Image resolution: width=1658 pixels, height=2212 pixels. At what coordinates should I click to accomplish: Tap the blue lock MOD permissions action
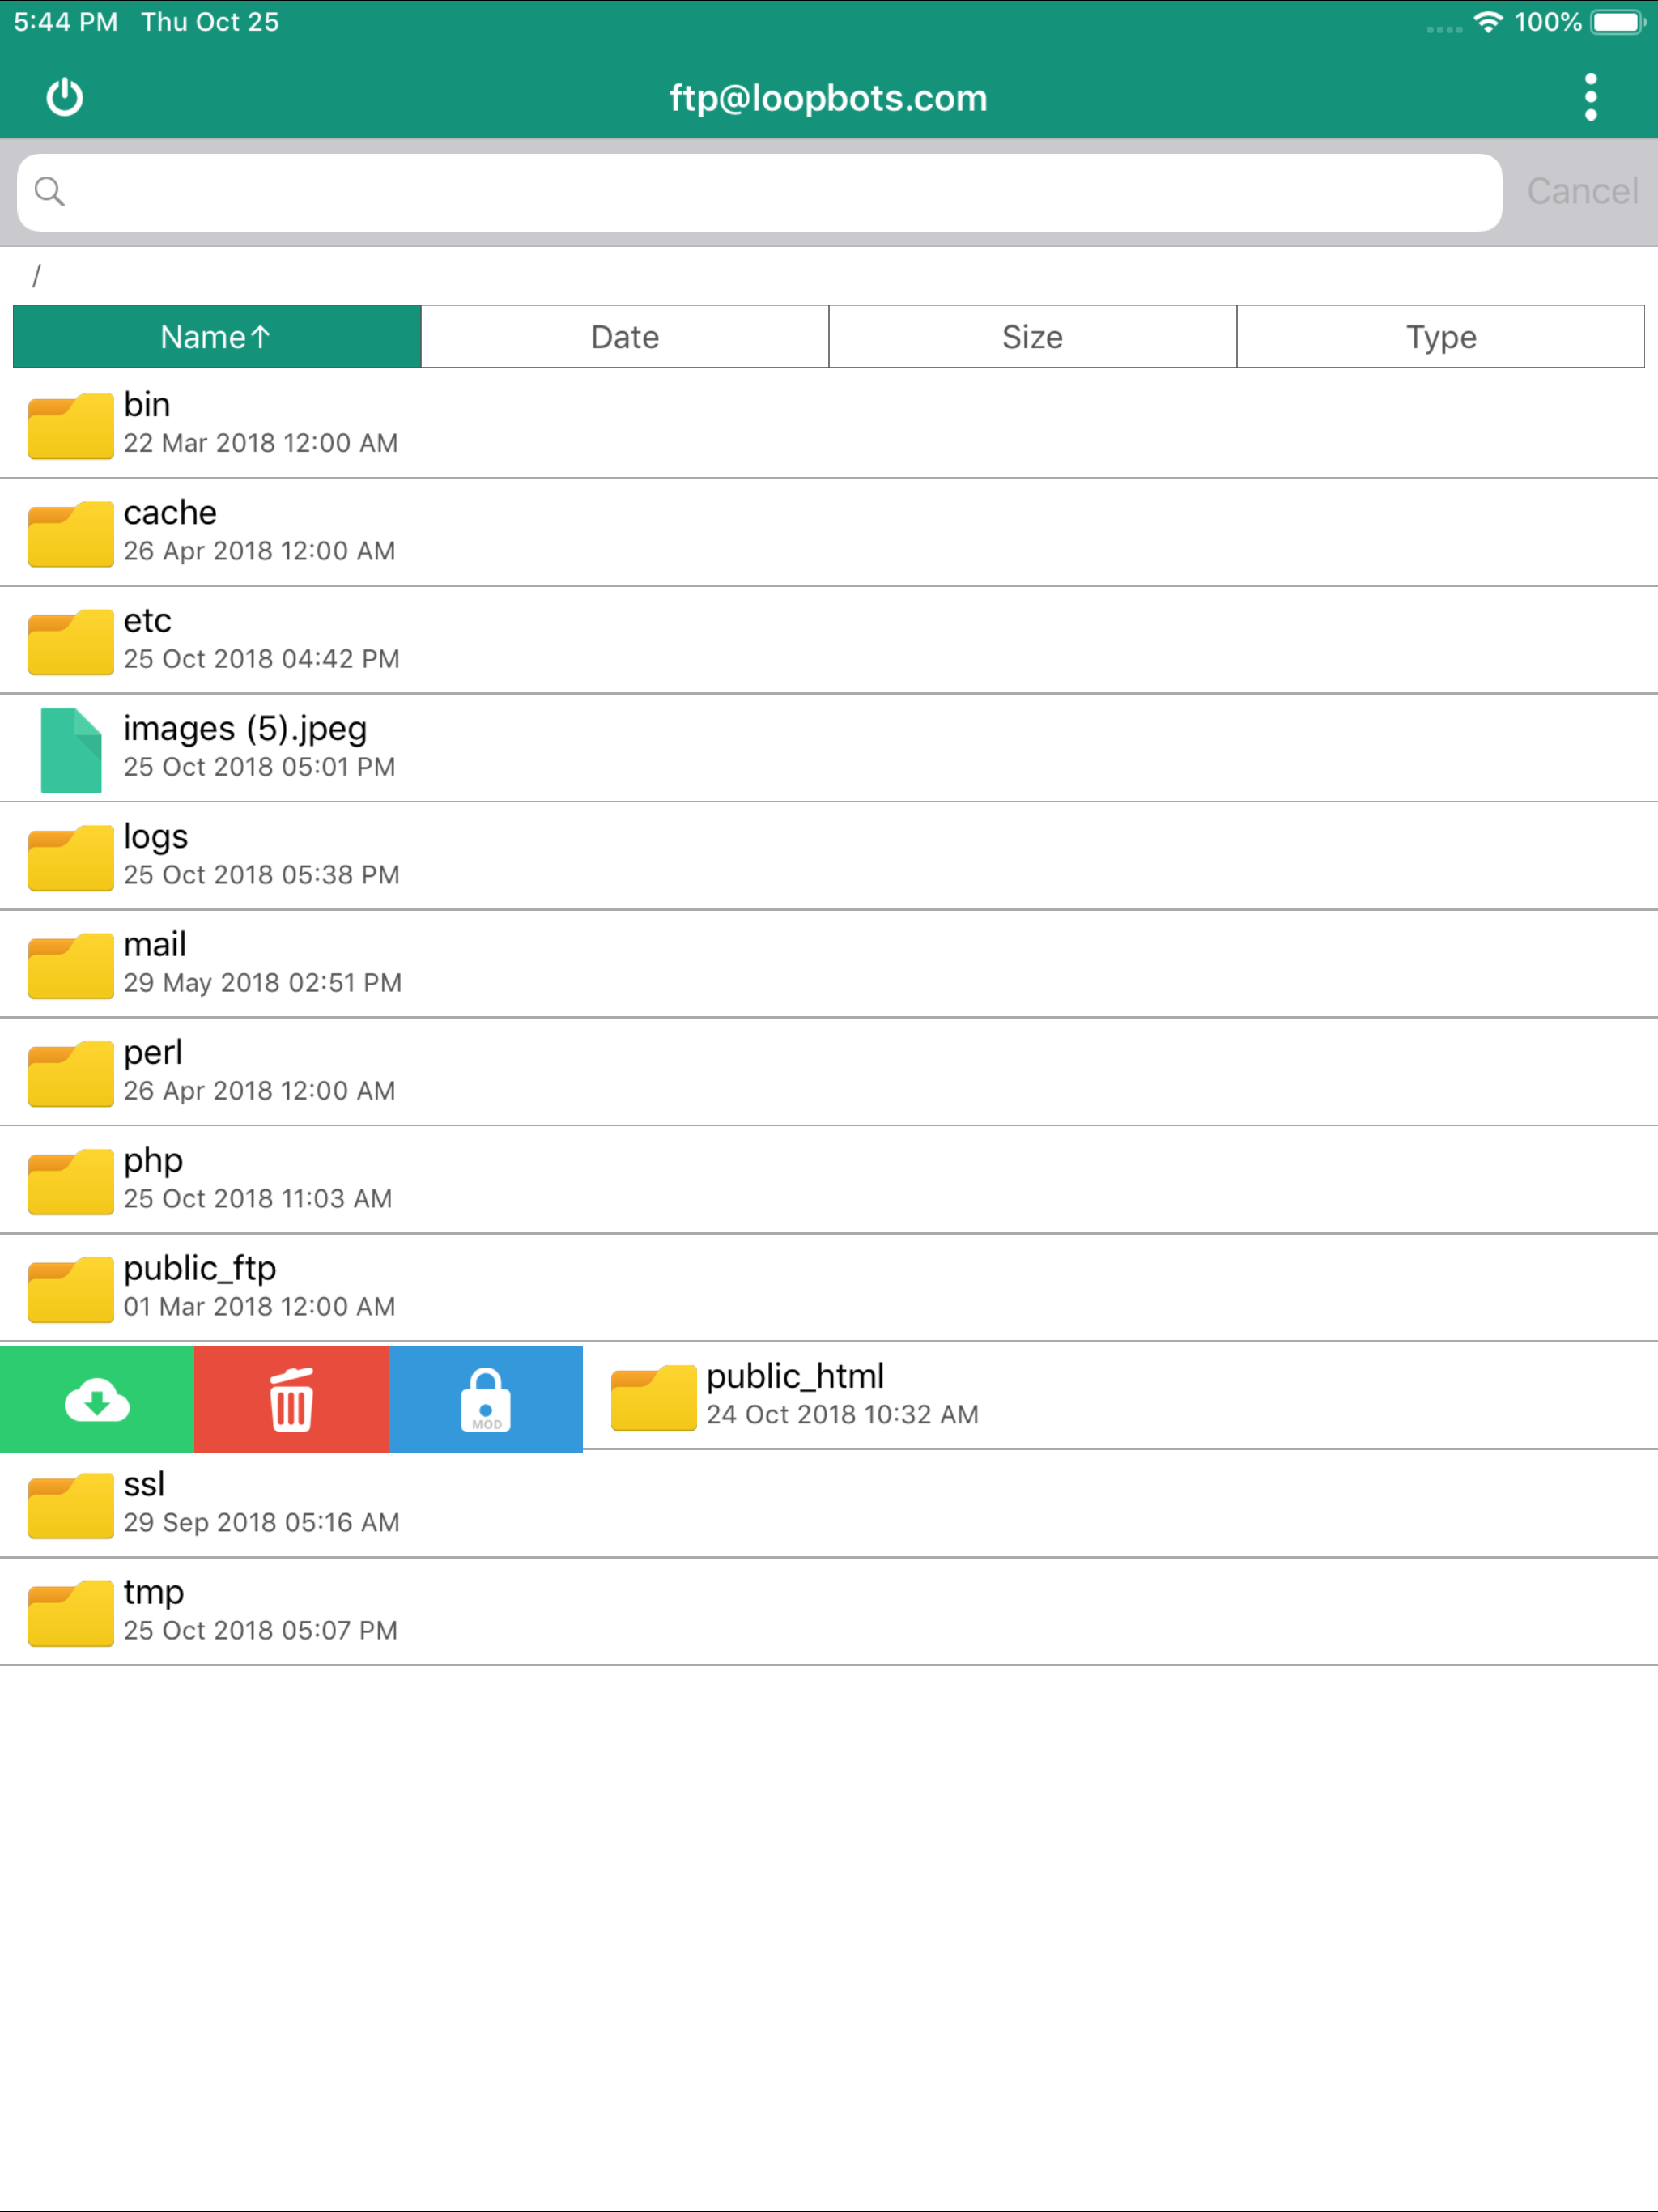pos(485,1399)
